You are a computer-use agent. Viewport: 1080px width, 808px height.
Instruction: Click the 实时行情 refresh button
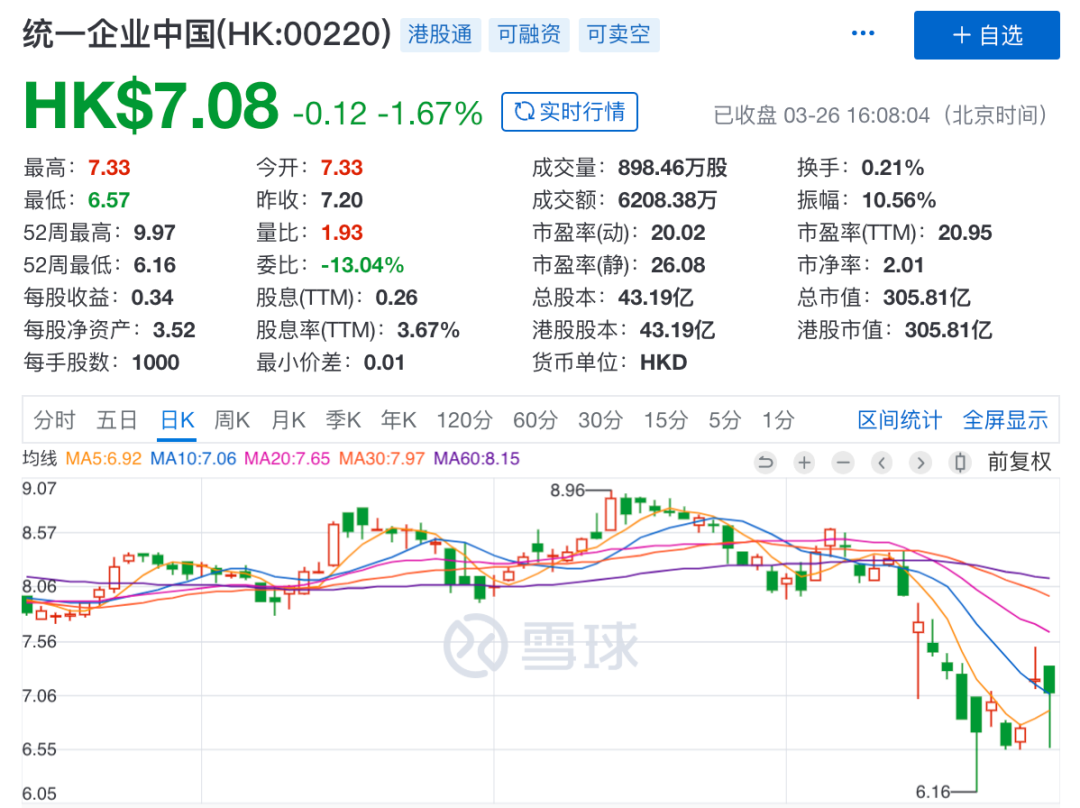click(570, 112)
